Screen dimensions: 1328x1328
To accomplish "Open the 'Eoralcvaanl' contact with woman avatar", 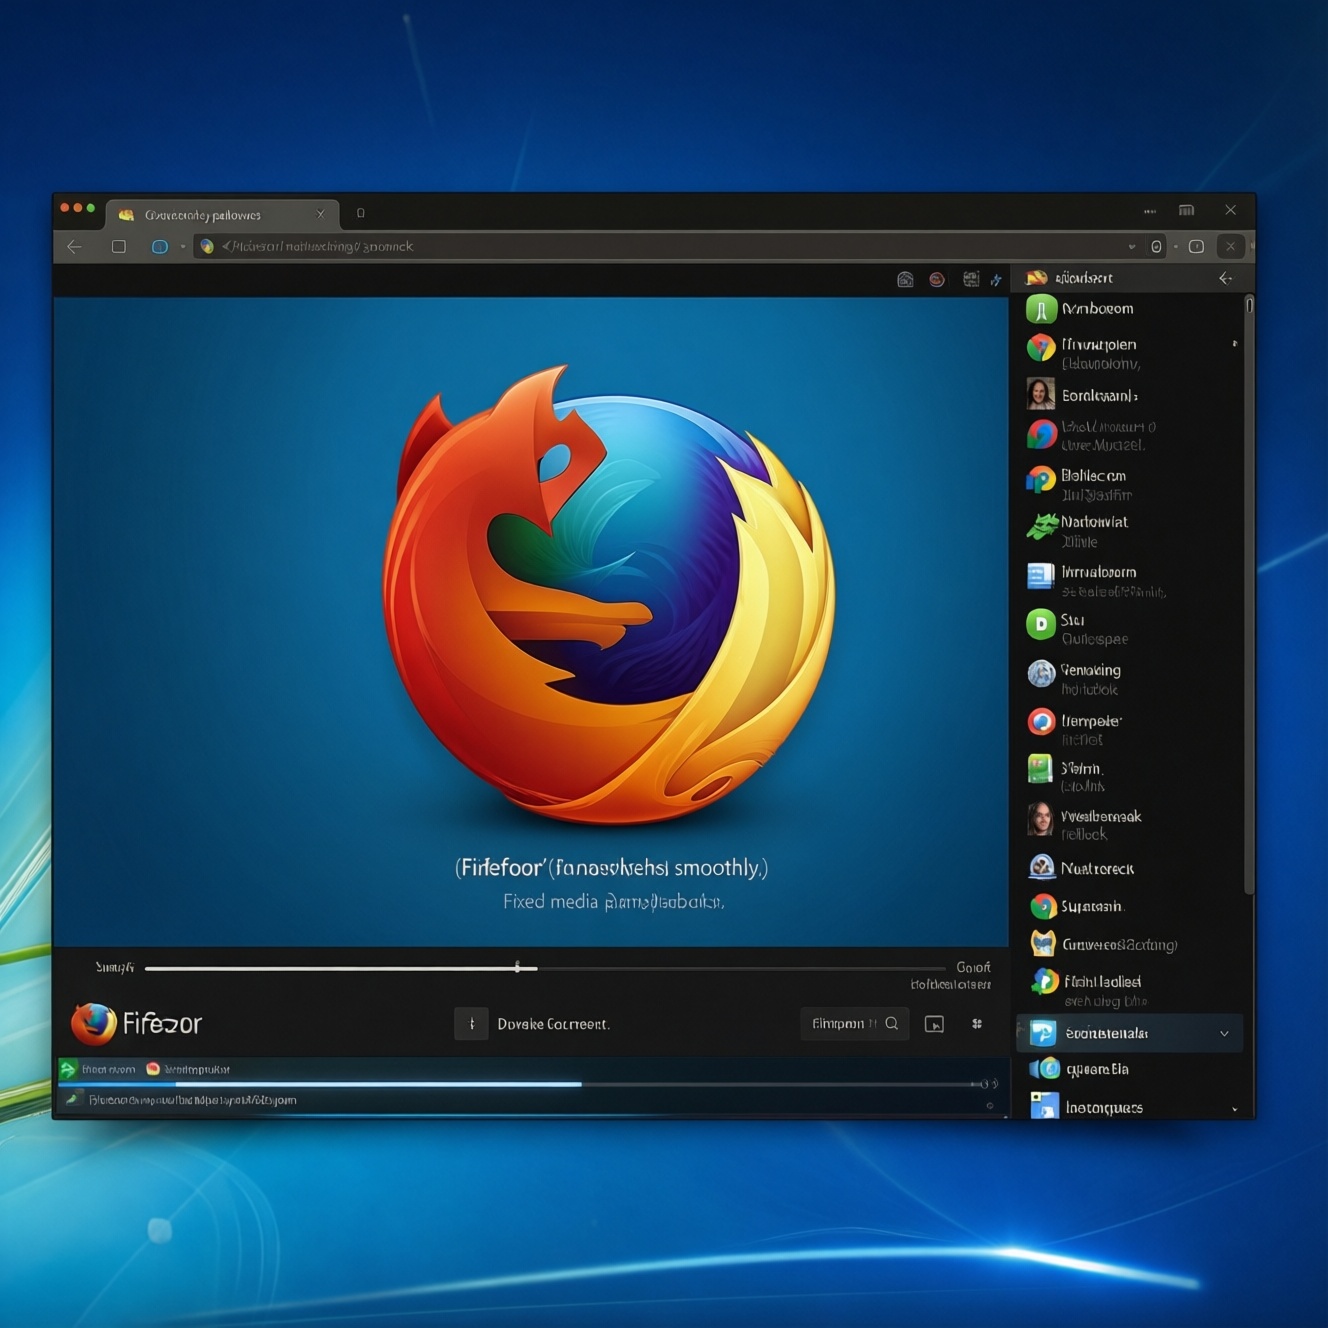I will coord(1130,395).
